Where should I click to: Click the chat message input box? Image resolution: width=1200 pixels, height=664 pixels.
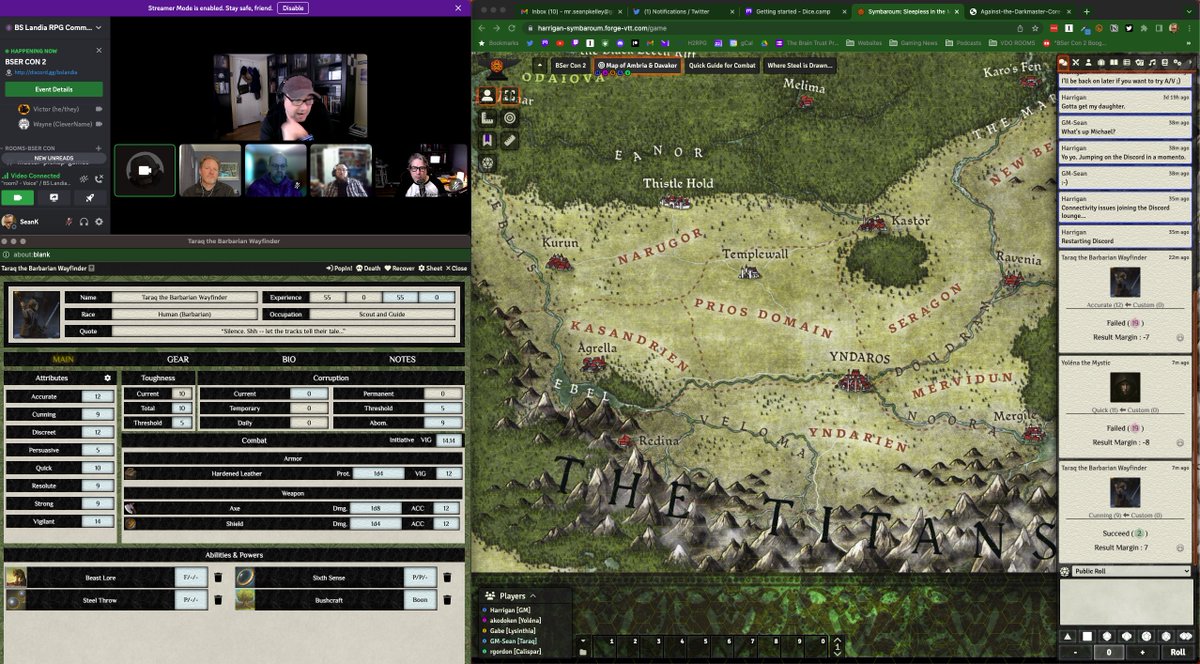1126,603
